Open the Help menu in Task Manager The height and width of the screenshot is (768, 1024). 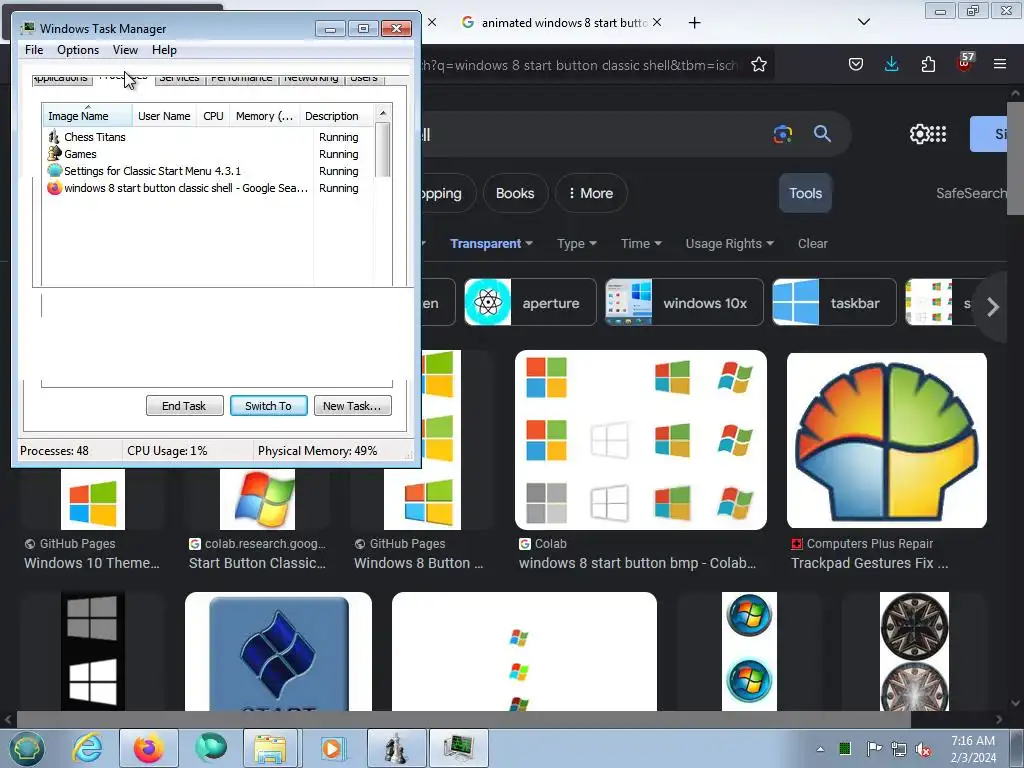click(164, 50)
